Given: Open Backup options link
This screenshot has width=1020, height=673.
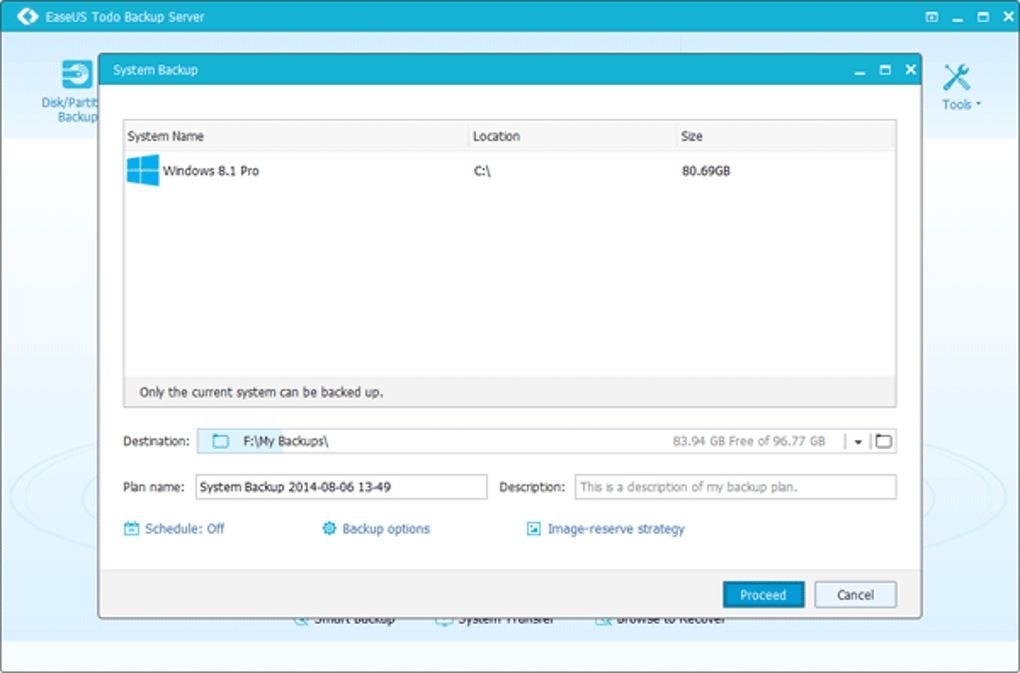Looking at the screenshot, I should click(386, 529).
